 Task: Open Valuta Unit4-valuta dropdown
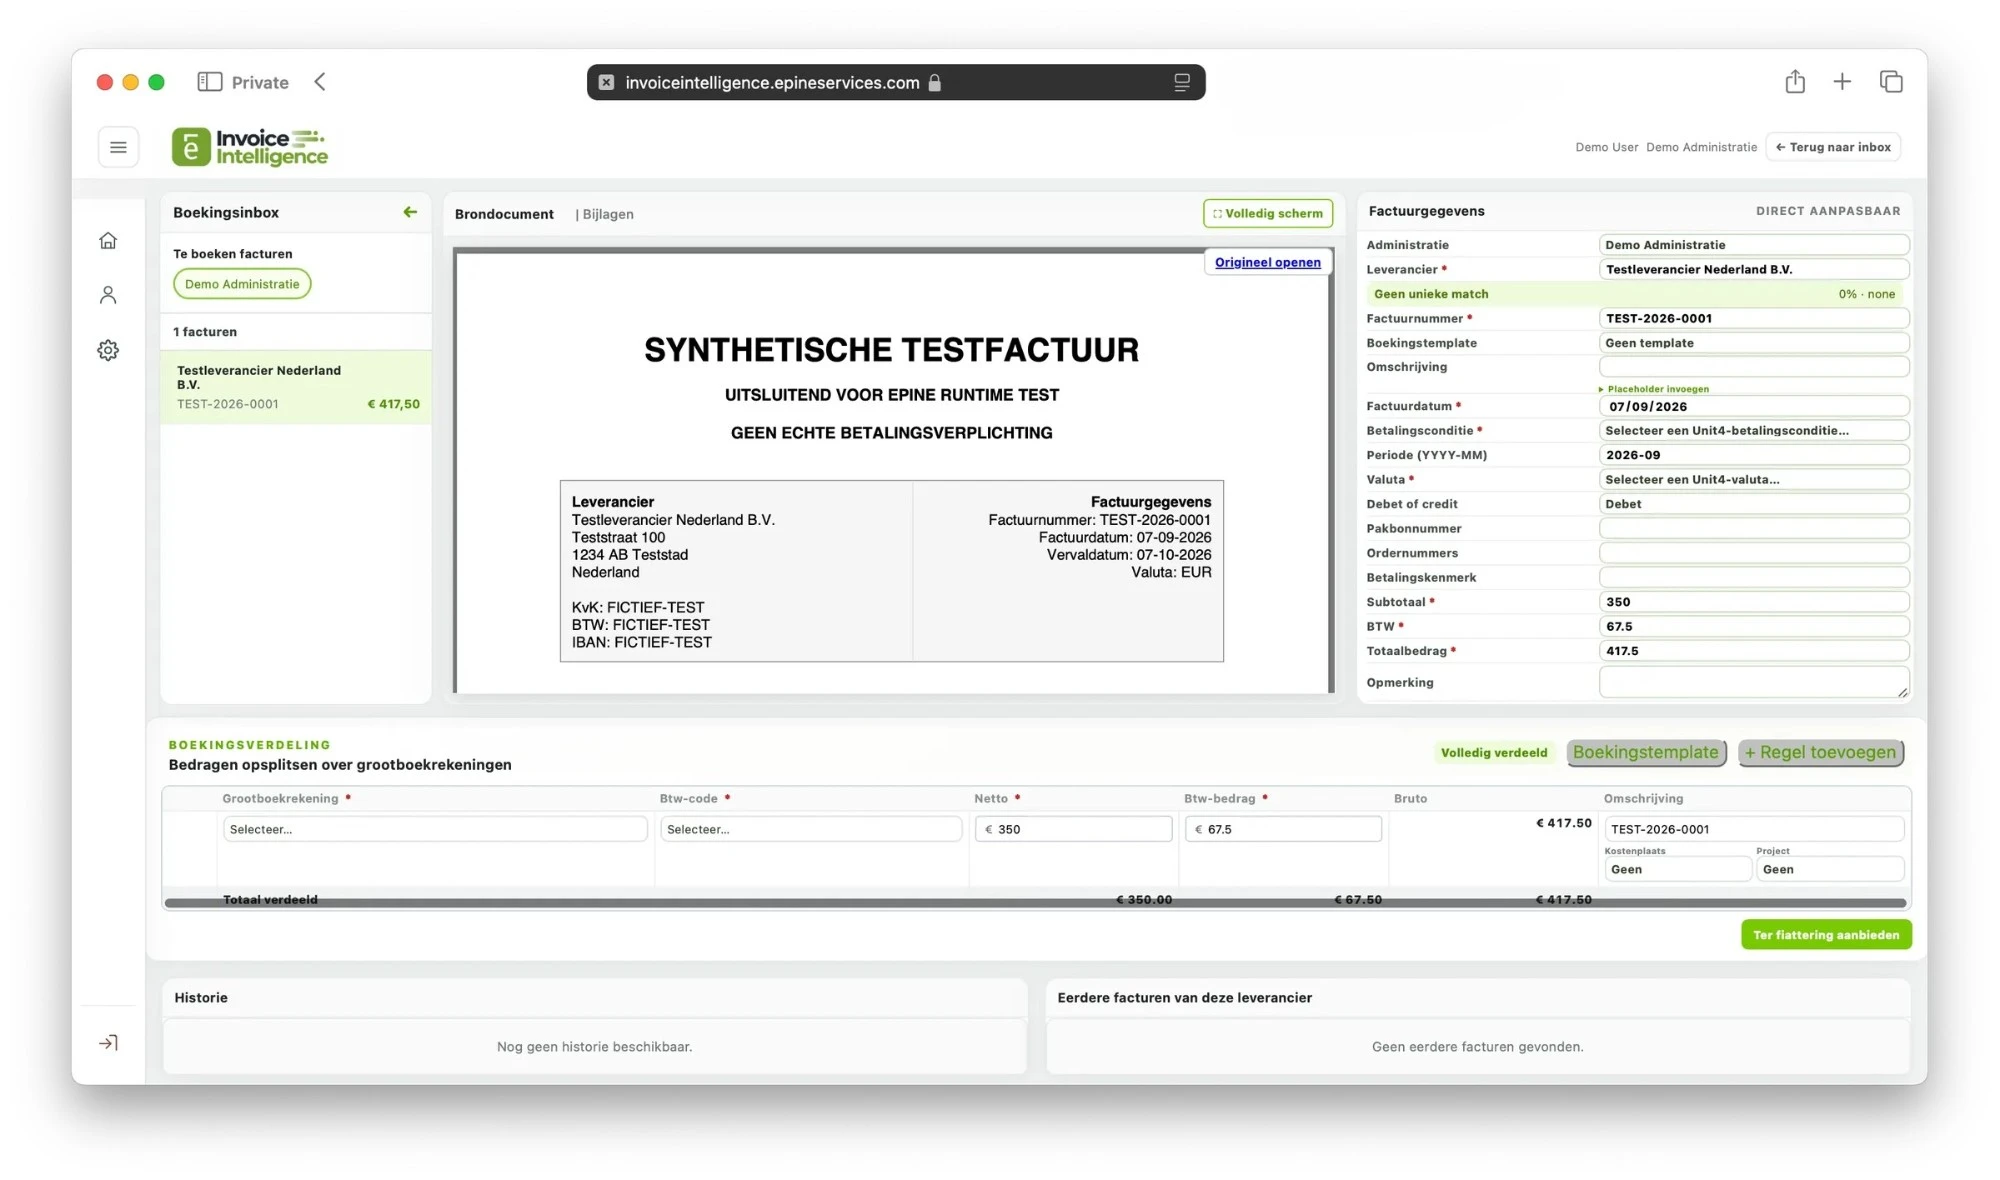pos(1753,480)
